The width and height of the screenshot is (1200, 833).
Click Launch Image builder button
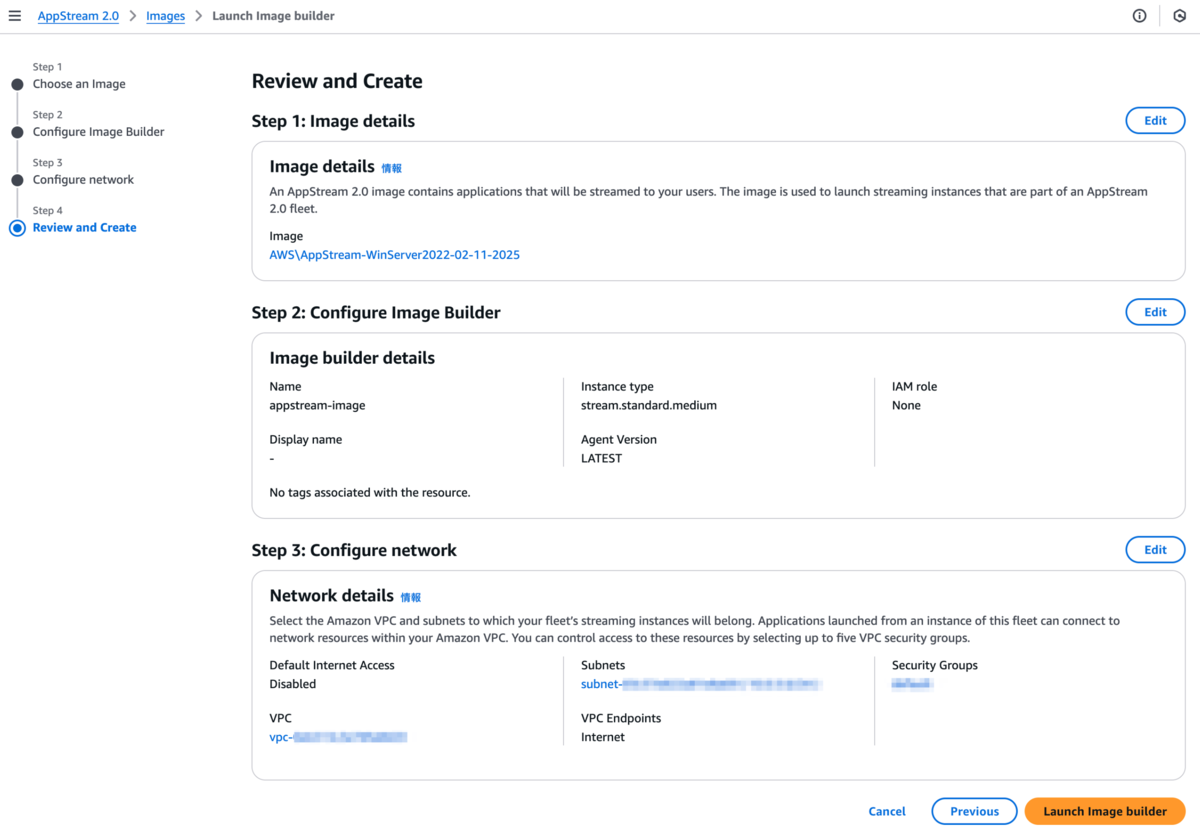click(x=1105, y=811)
